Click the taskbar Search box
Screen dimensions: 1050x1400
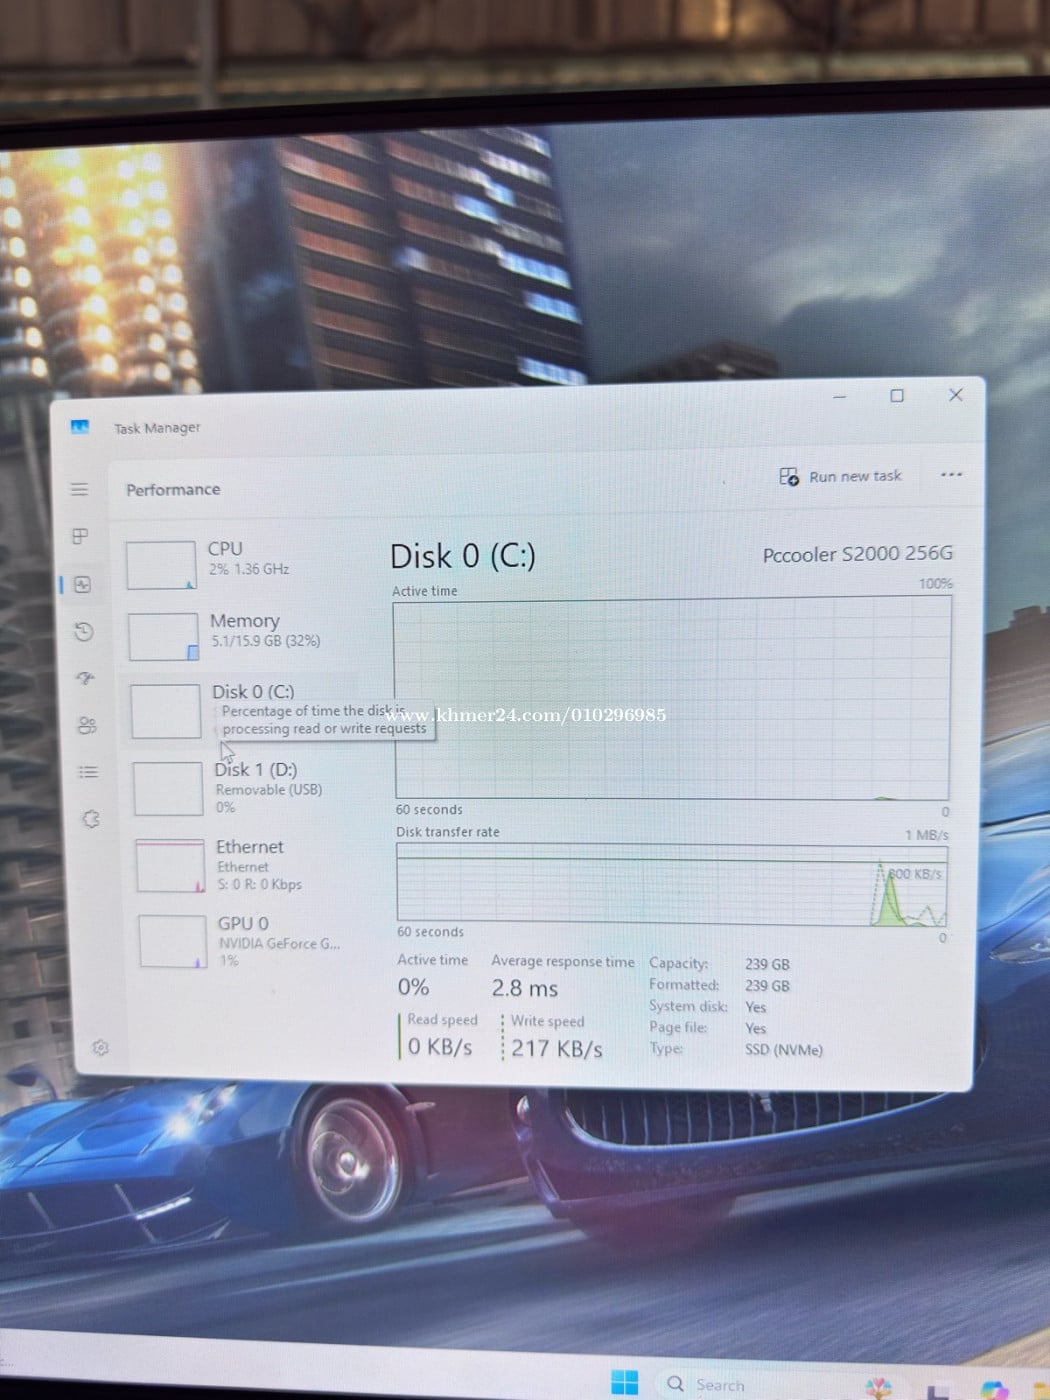[x=709, y=1385]
